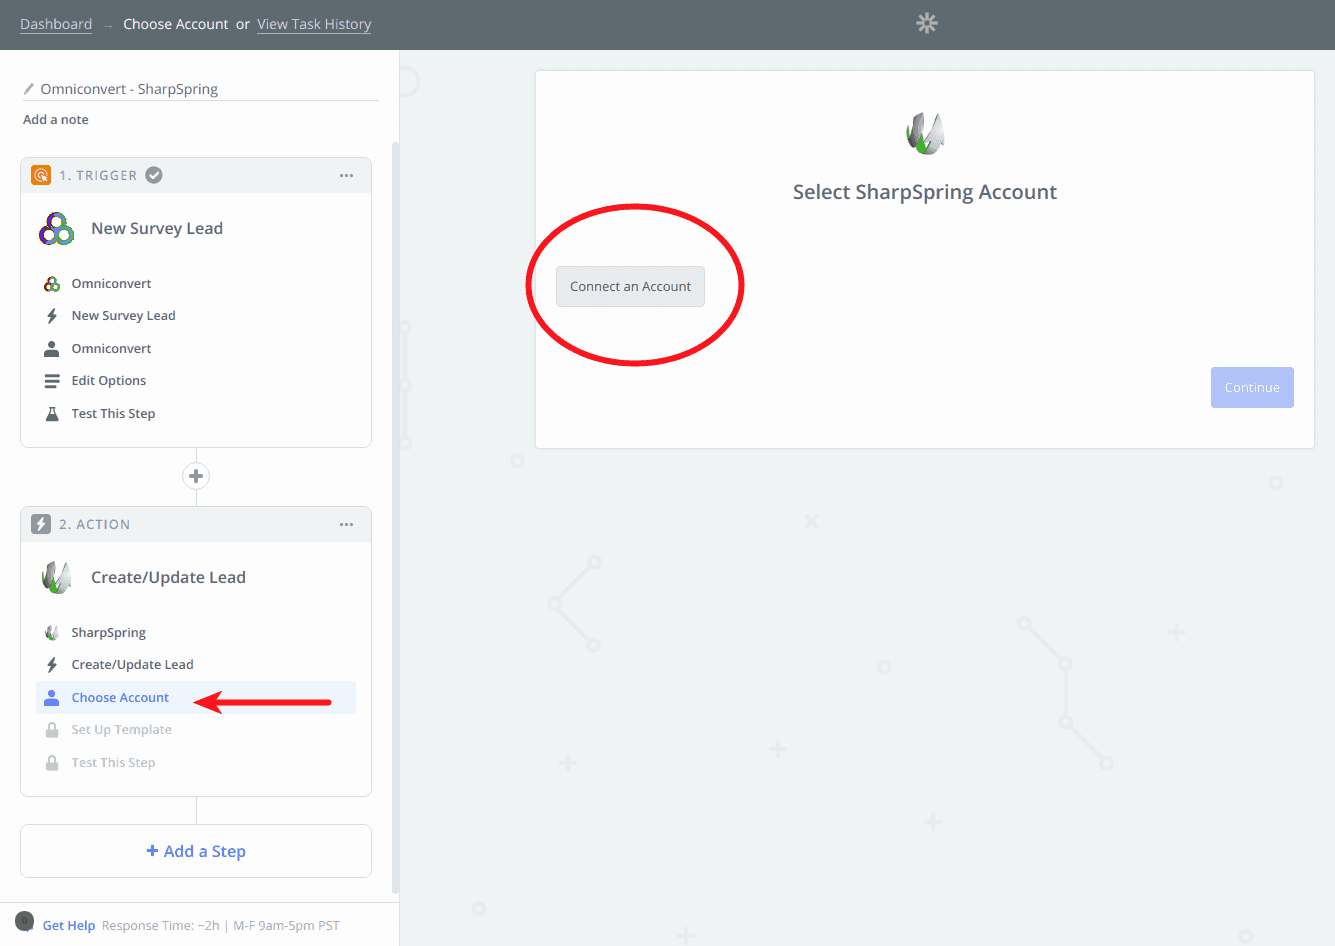Screen dimensions: 1335x946
Task: Click the SharpSpring logo in the action step
Action: (x=56, y=576)
